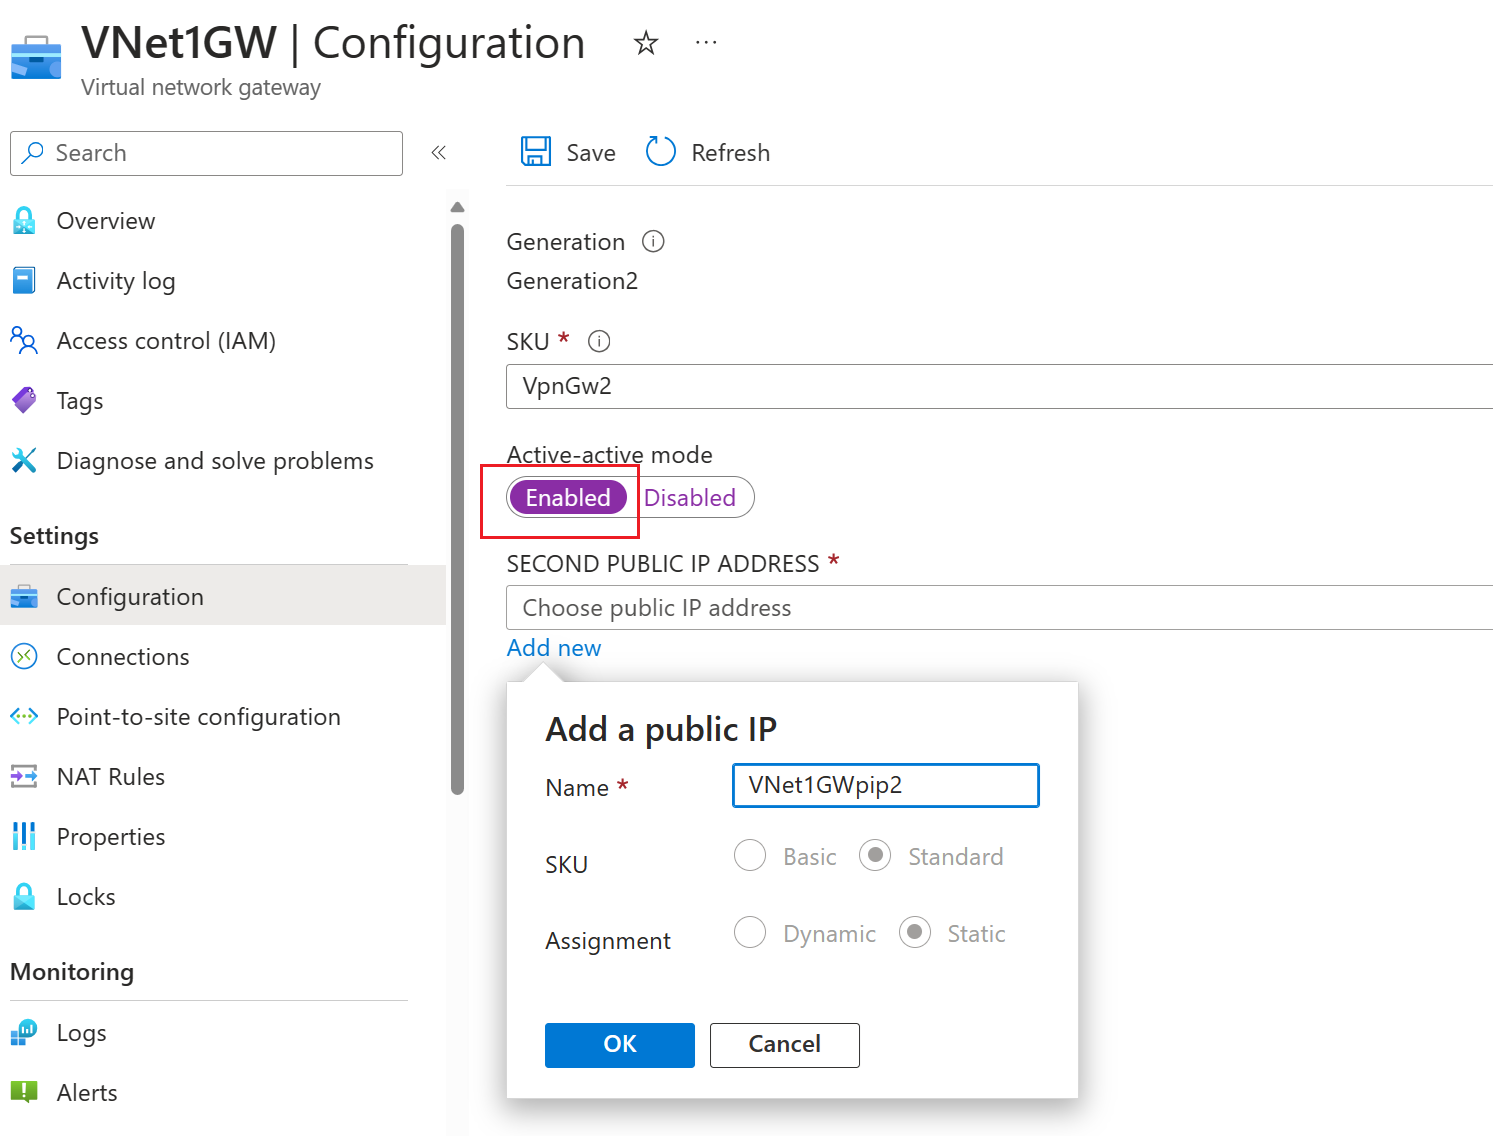Open the more options ellipsis in header

click(x=706, y=43)
